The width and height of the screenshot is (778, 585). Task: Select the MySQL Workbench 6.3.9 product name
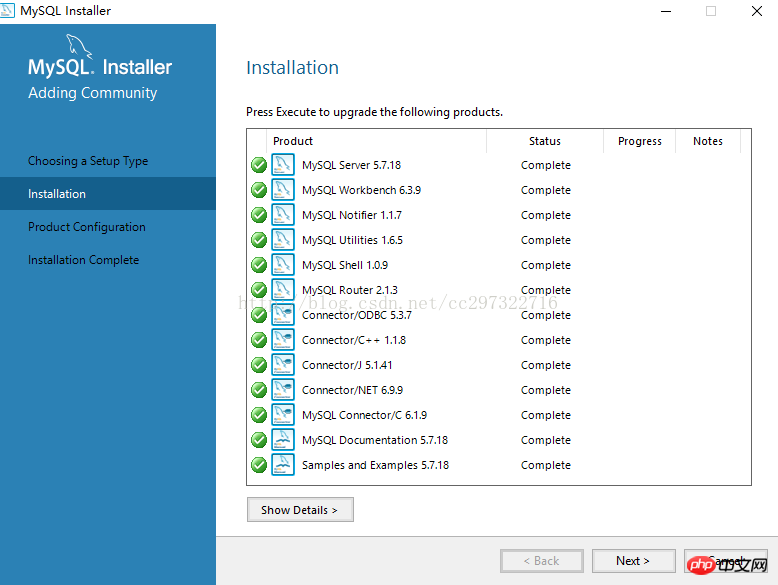(x=361, y=190)
